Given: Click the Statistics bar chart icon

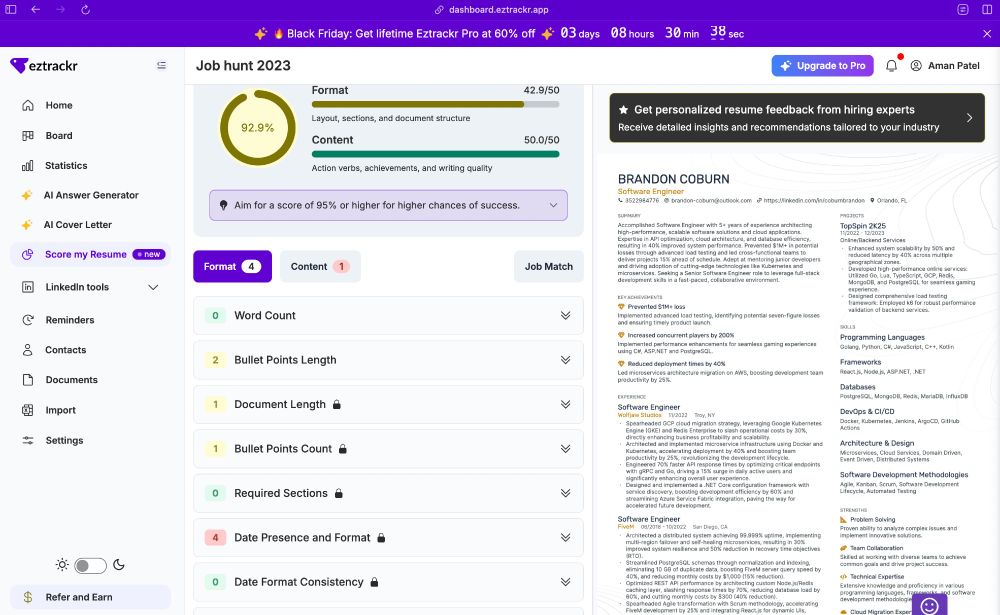Looking at the screenshot, I should tap(27, 166).
